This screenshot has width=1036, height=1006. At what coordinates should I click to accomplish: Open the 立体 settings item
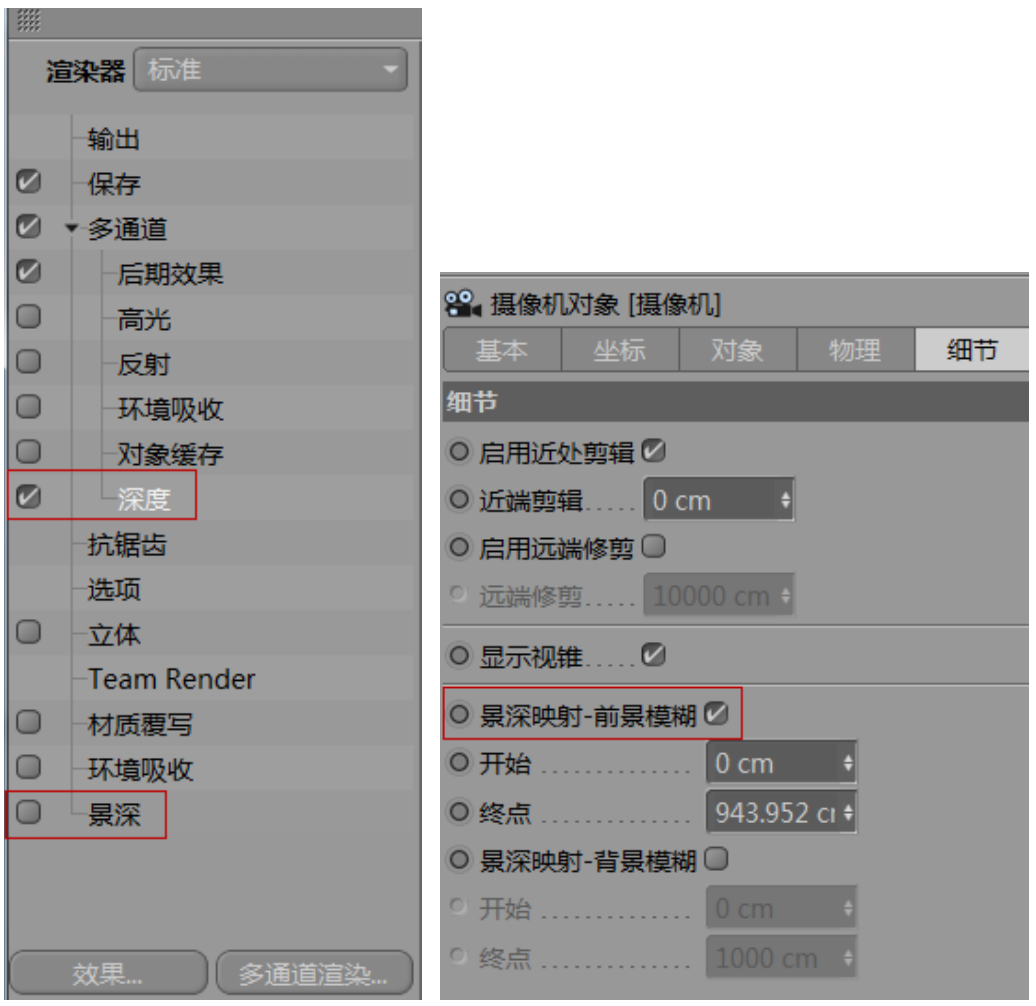point(114,634)
